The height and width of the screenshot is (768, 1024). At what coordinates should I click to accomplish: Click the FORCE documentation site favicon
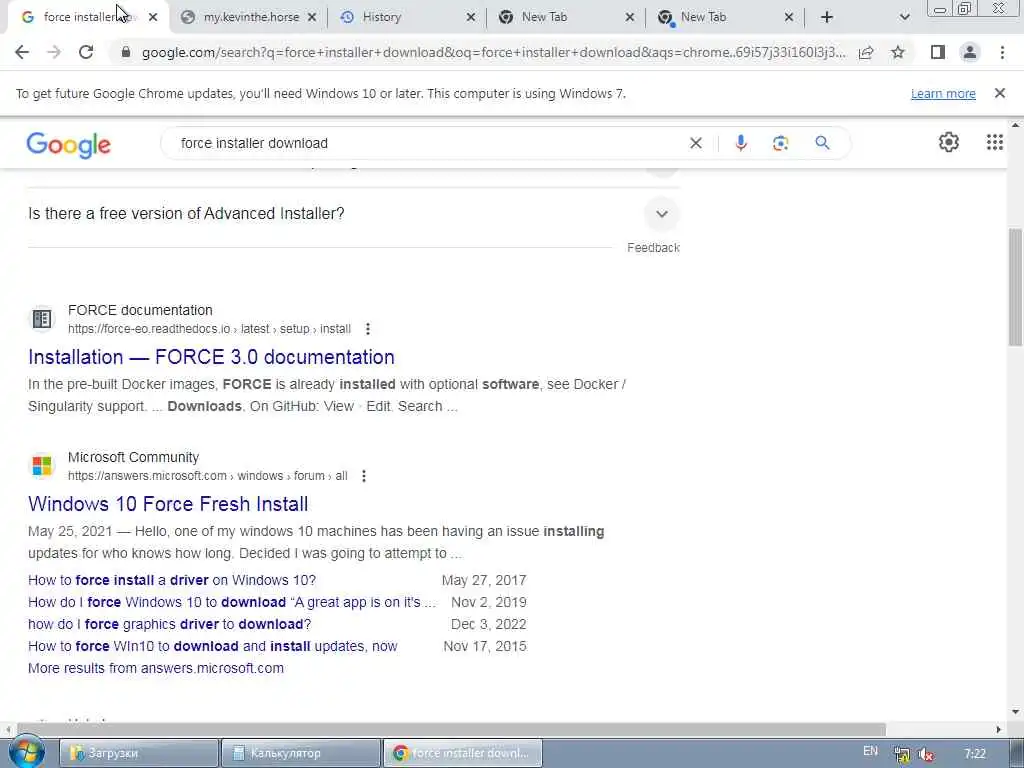[x=42, y=319]
